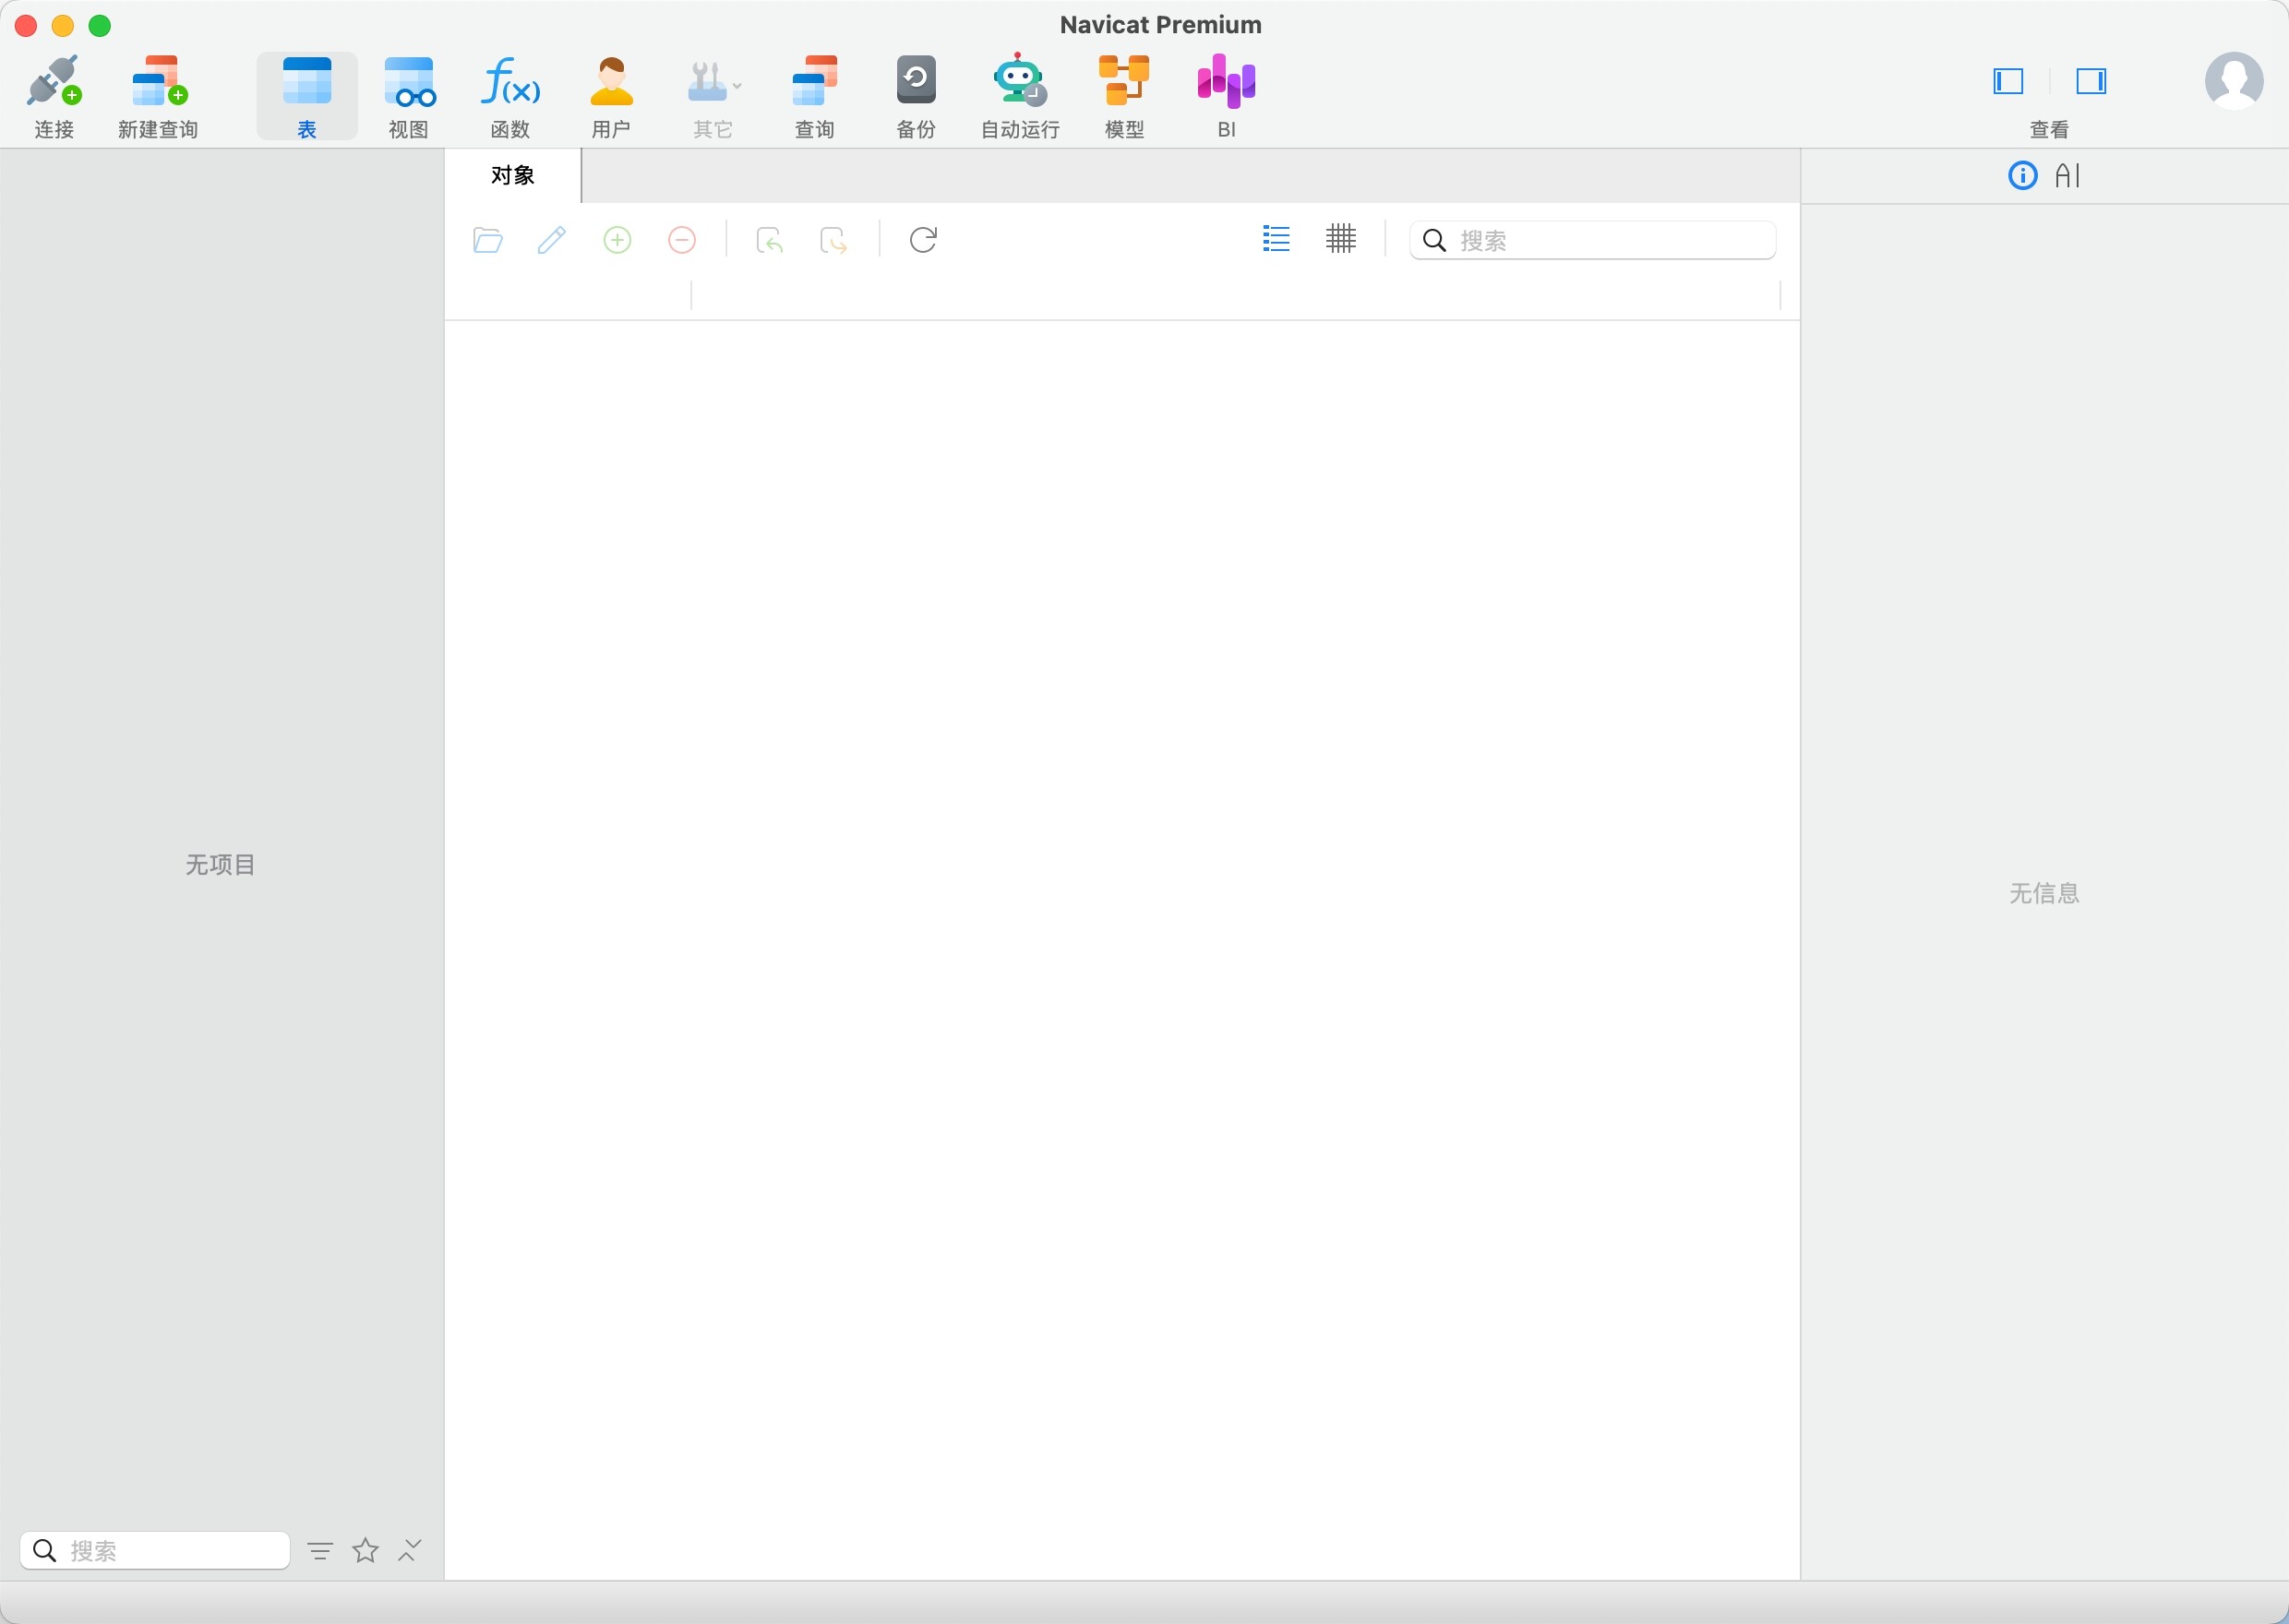This screenshot has height=1624, width=2289.
Task: Toggle the right information pane view
Action: coord(2091,81)
